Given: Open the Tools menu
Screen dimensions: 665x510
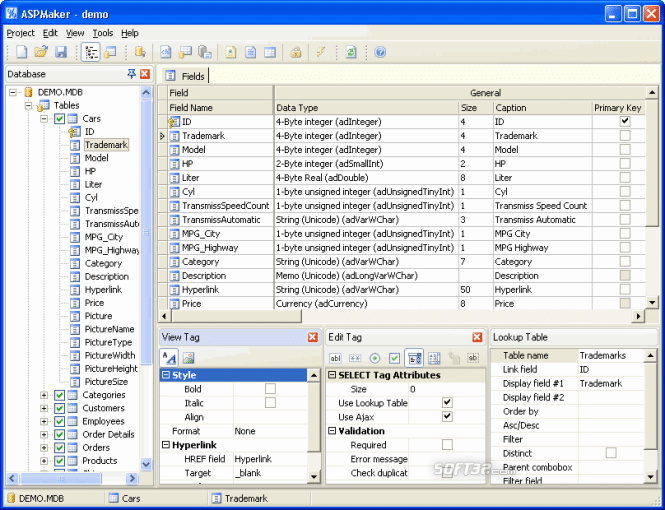Looking at the screenshot, I should pyautogui.click(x=103, y=33).
